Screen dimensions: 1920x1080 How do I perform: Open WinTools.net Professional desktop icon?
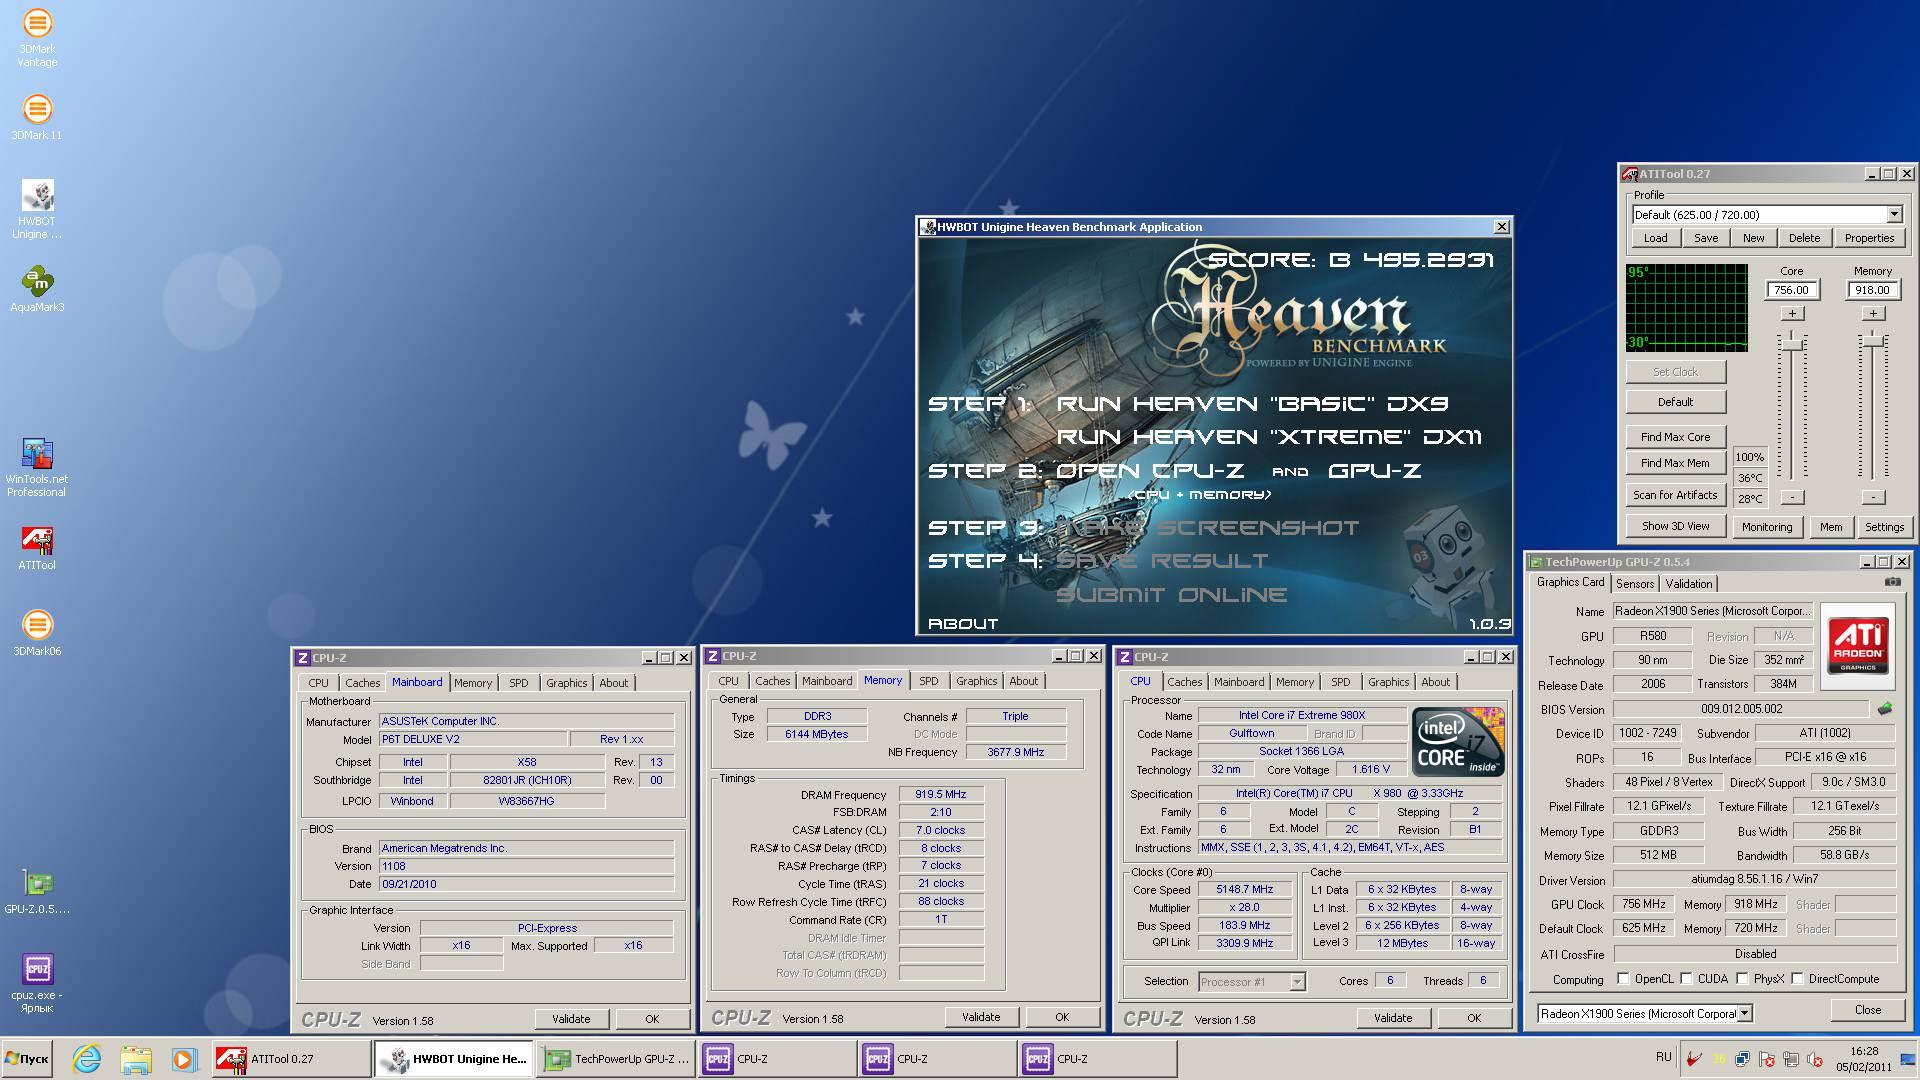(37, 468)
